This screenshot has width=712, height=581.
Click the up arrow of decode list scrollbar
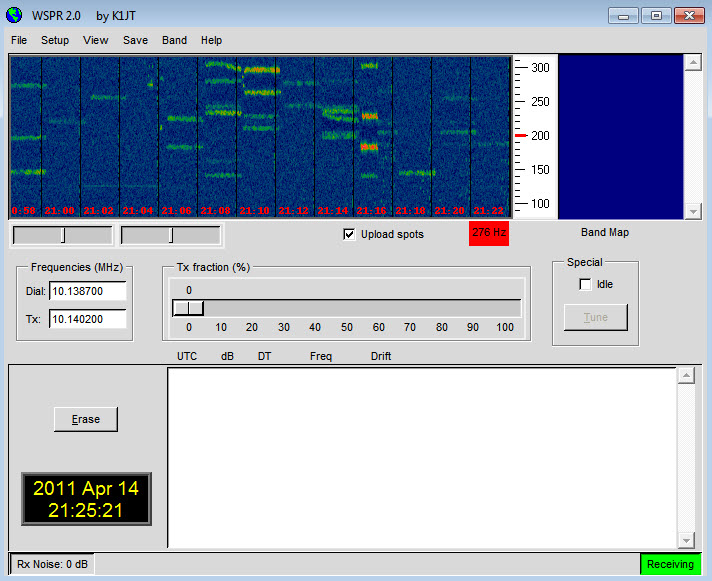coord(686,376)
